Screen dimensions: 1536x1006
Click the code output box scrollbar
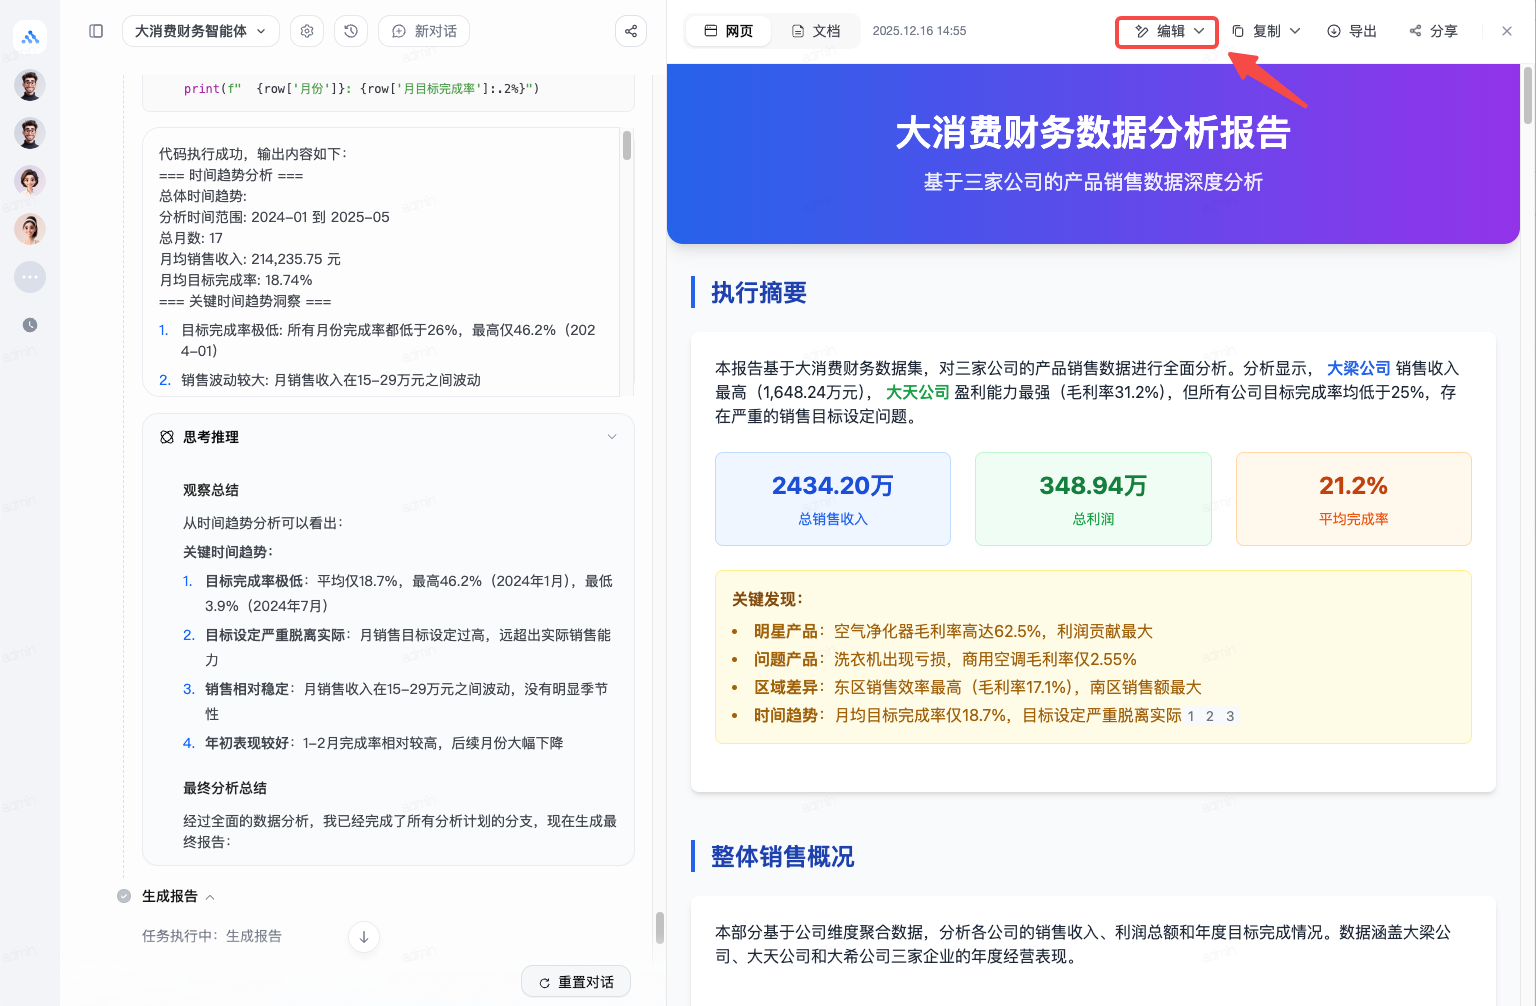(627, 146)
